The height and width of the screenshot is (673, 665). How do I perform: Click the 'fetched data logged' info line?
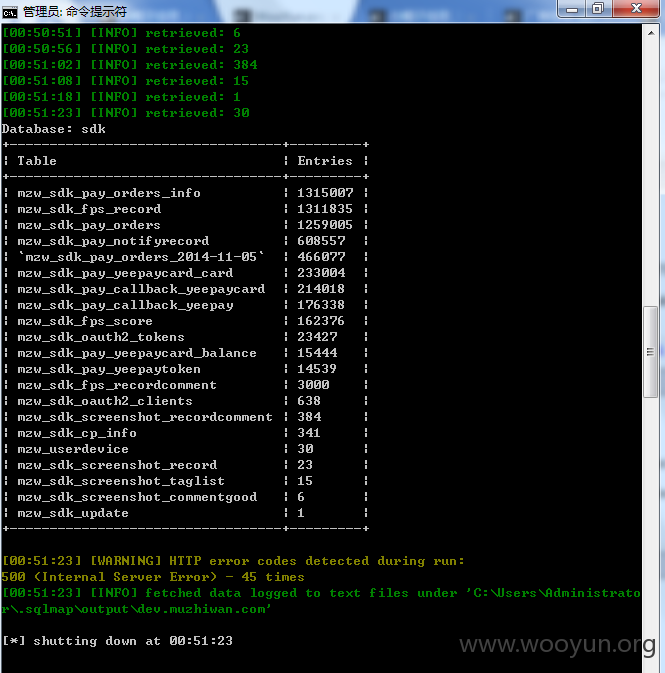pos(321,594)
